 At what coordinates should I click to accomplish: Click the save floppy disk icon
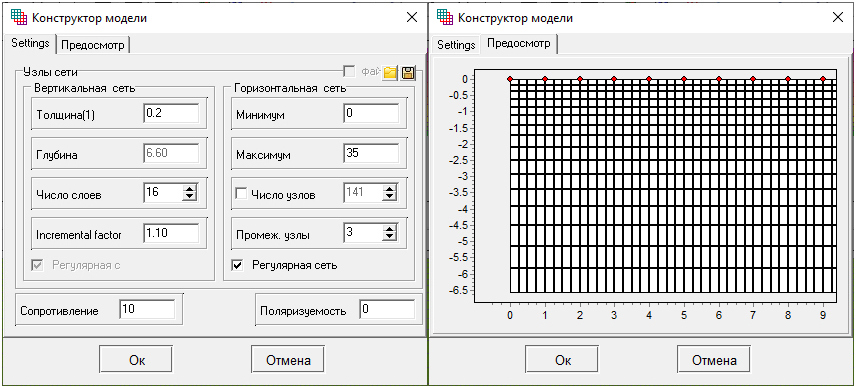pos(408,73)
